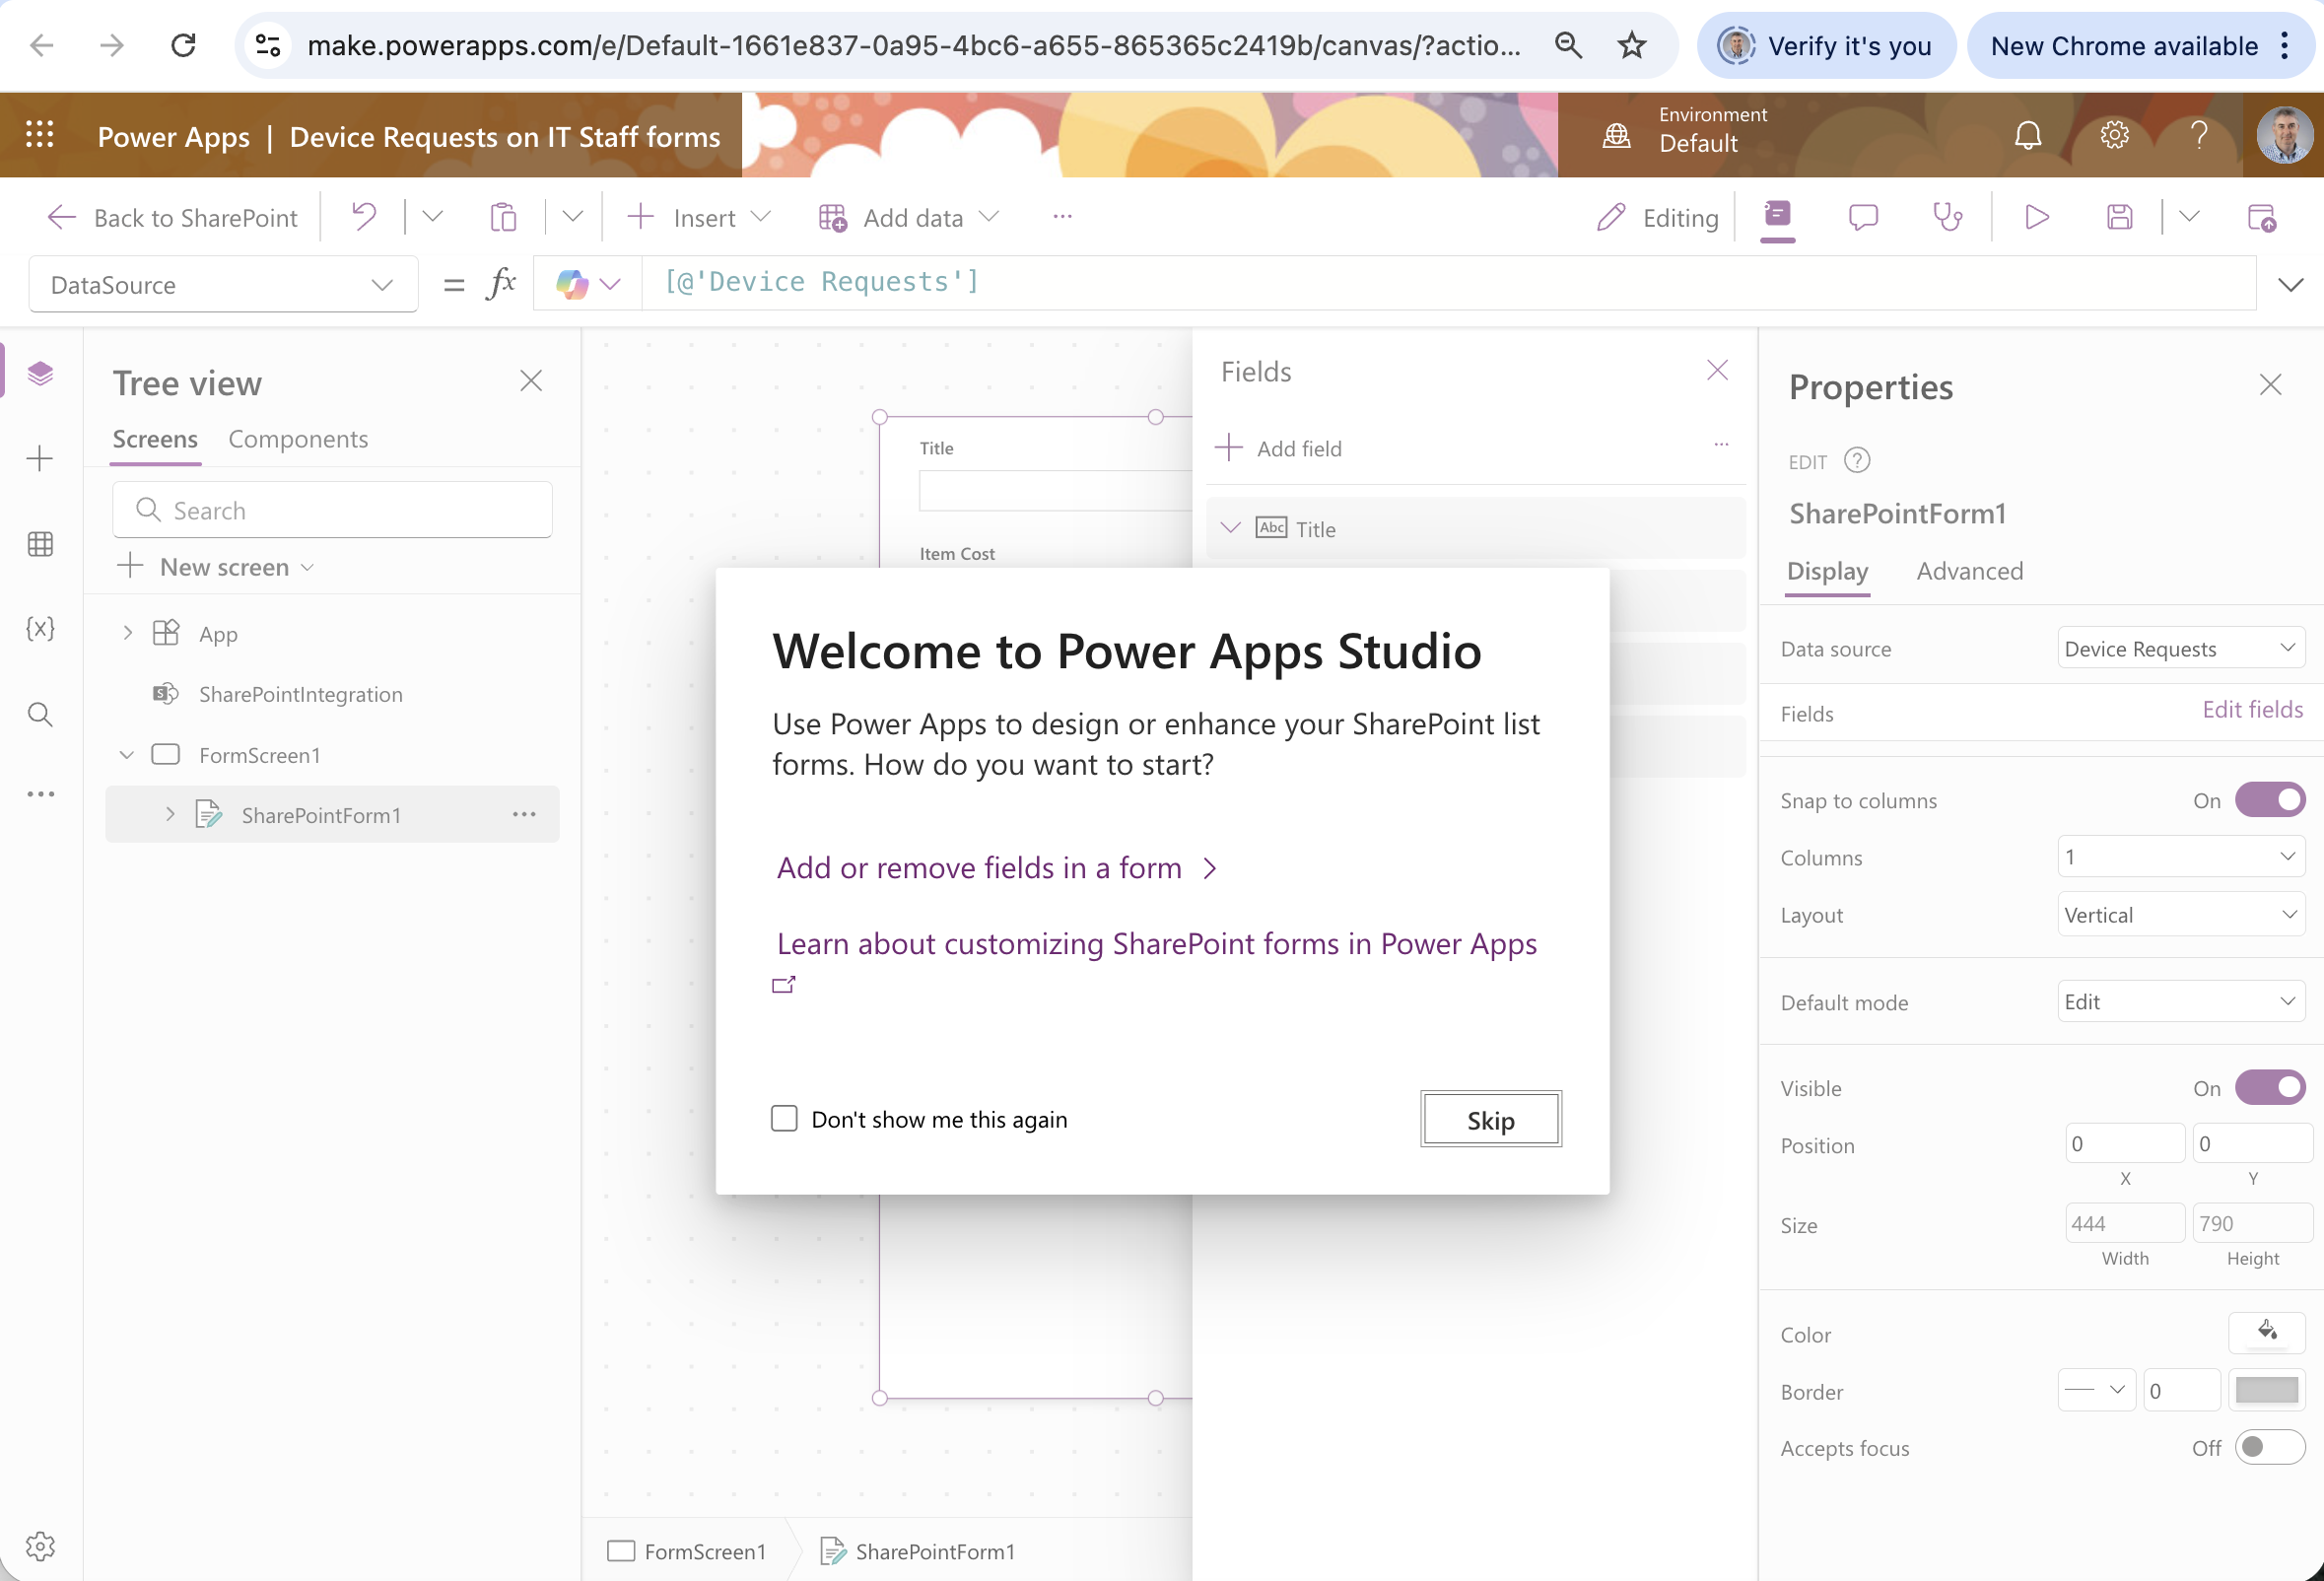Click Back to SharePoint
The image size is (2324, 1581).
[173, 217]
